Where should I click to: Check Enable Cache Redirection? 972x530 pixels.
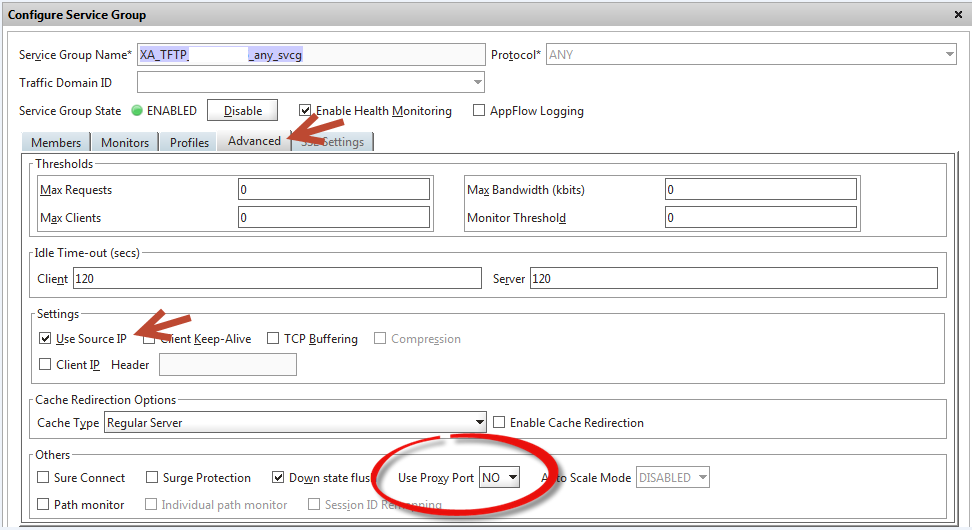tap(500, 422)
